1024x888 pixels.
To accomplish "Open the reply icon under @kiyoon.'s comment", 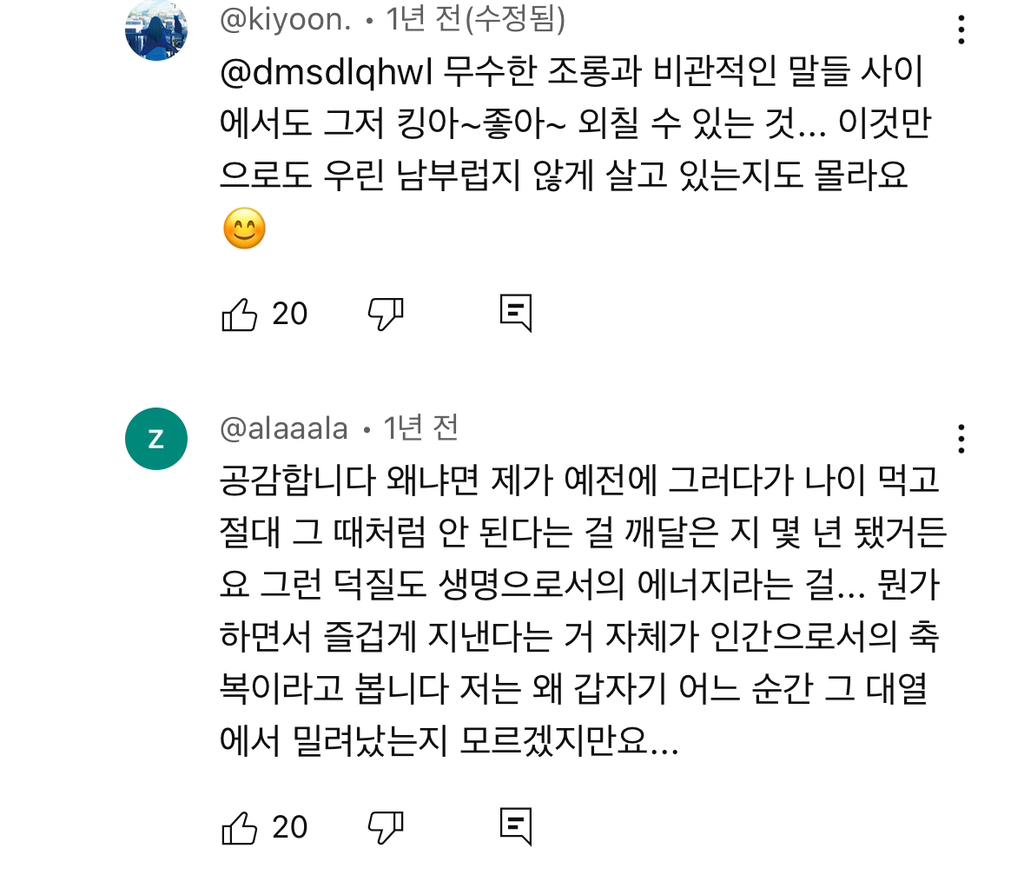I will (516, 313).
